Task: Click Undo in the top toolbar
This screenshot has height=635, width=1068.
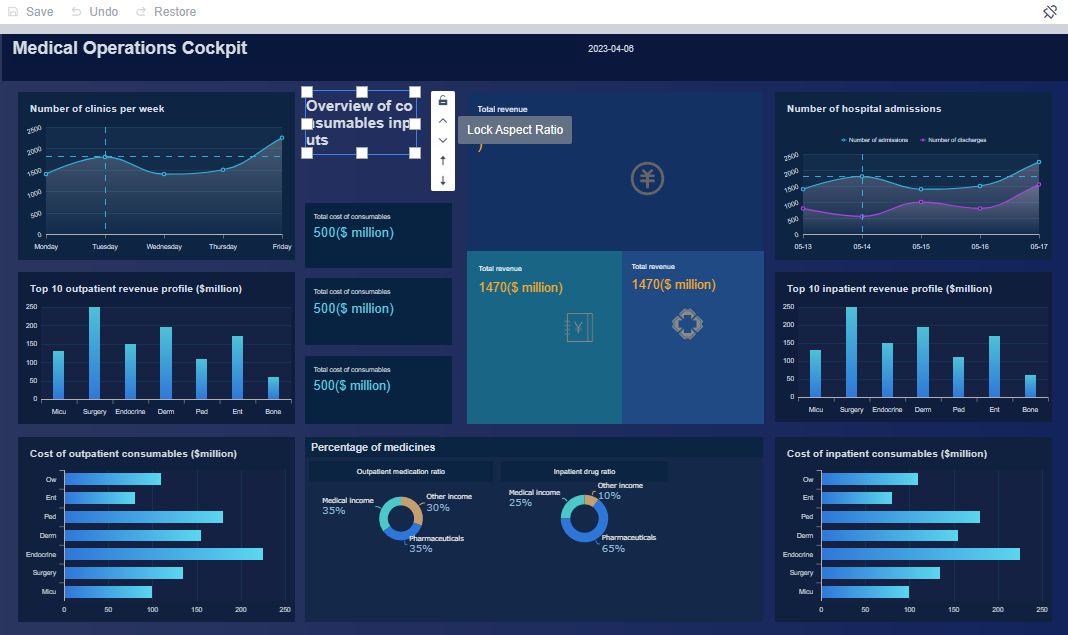Action: 95,12
